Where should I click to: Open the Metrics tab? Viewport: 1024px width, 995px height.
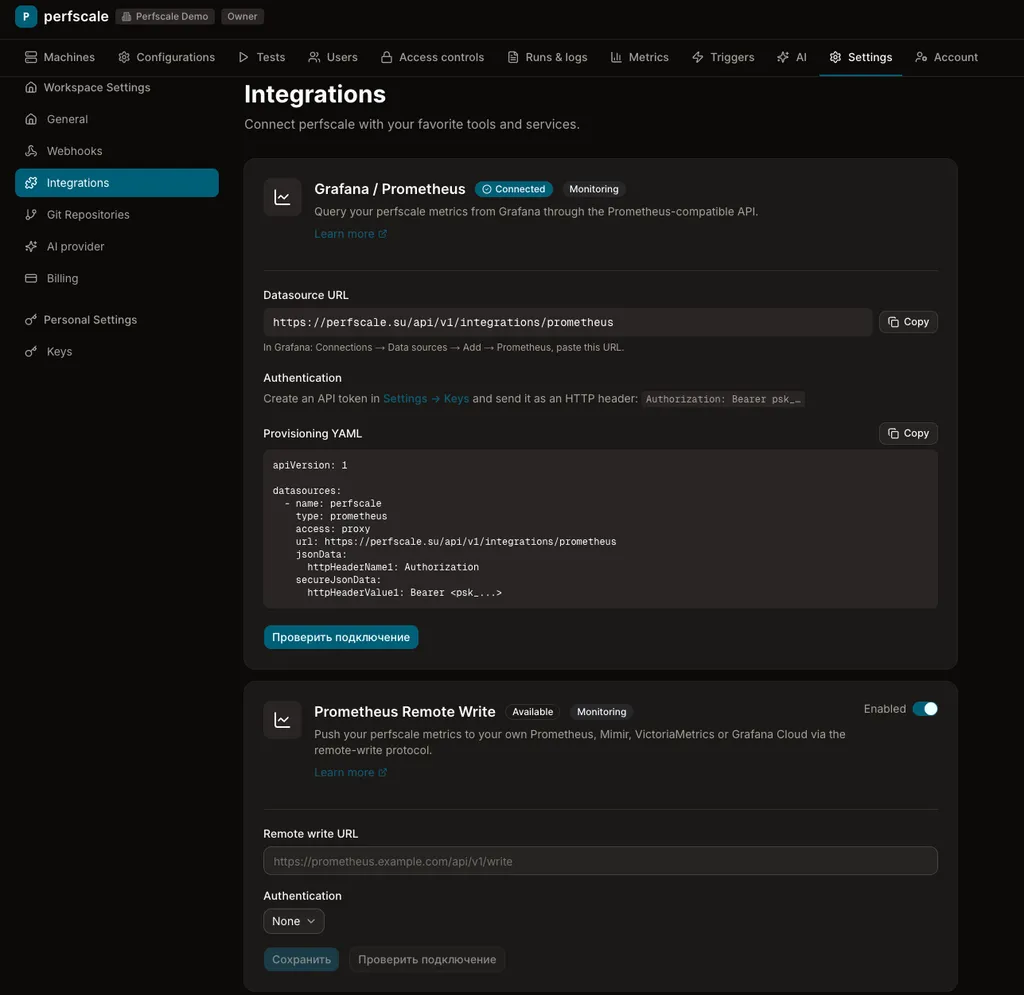coord(639,57)
